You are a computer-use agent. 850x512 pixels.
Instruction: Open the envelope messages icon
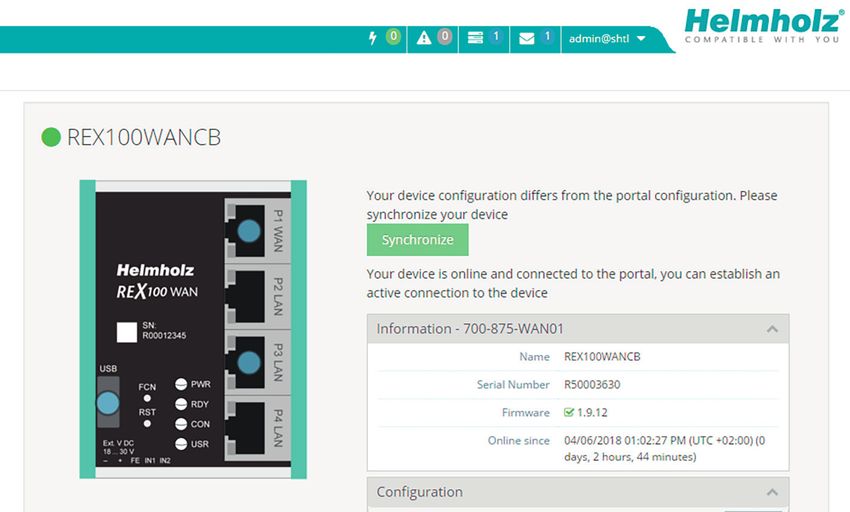[527, 39]
